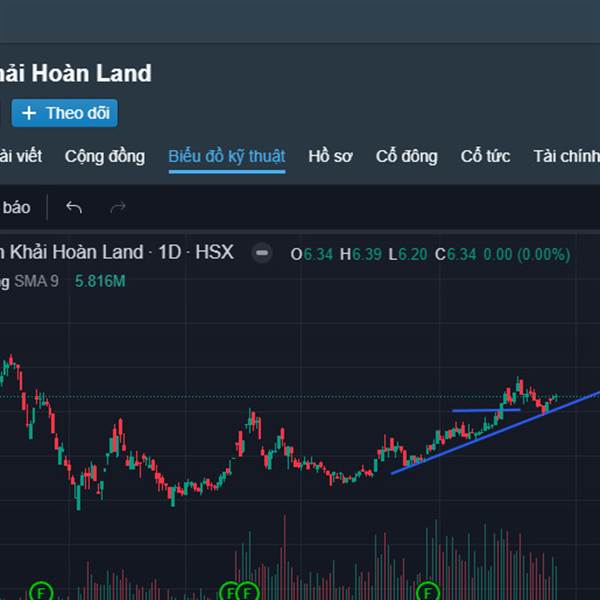This screenshot has height=600, width=600.
Task: Collapse the chart legend toggle button
Action: pyautogui.click(x=262, y=253)
